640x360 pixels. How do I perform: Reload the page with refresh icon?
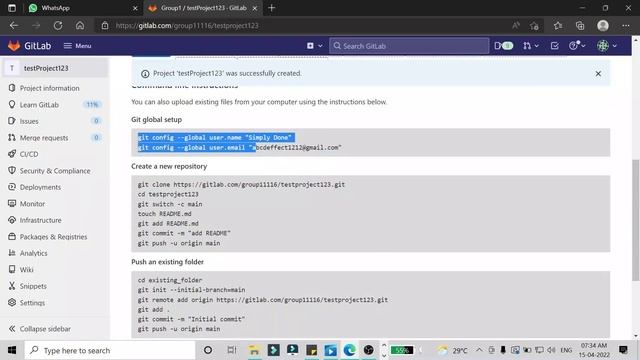click(x=58, y=25)
